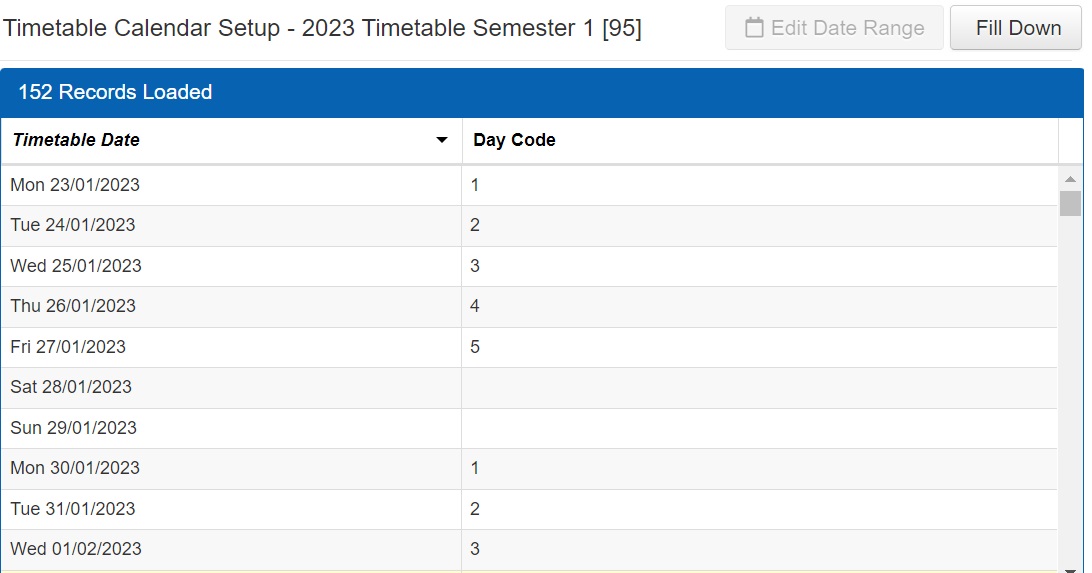Click the Edit Date Range button label
1092x573 pixels.
(x=848, y=28)
